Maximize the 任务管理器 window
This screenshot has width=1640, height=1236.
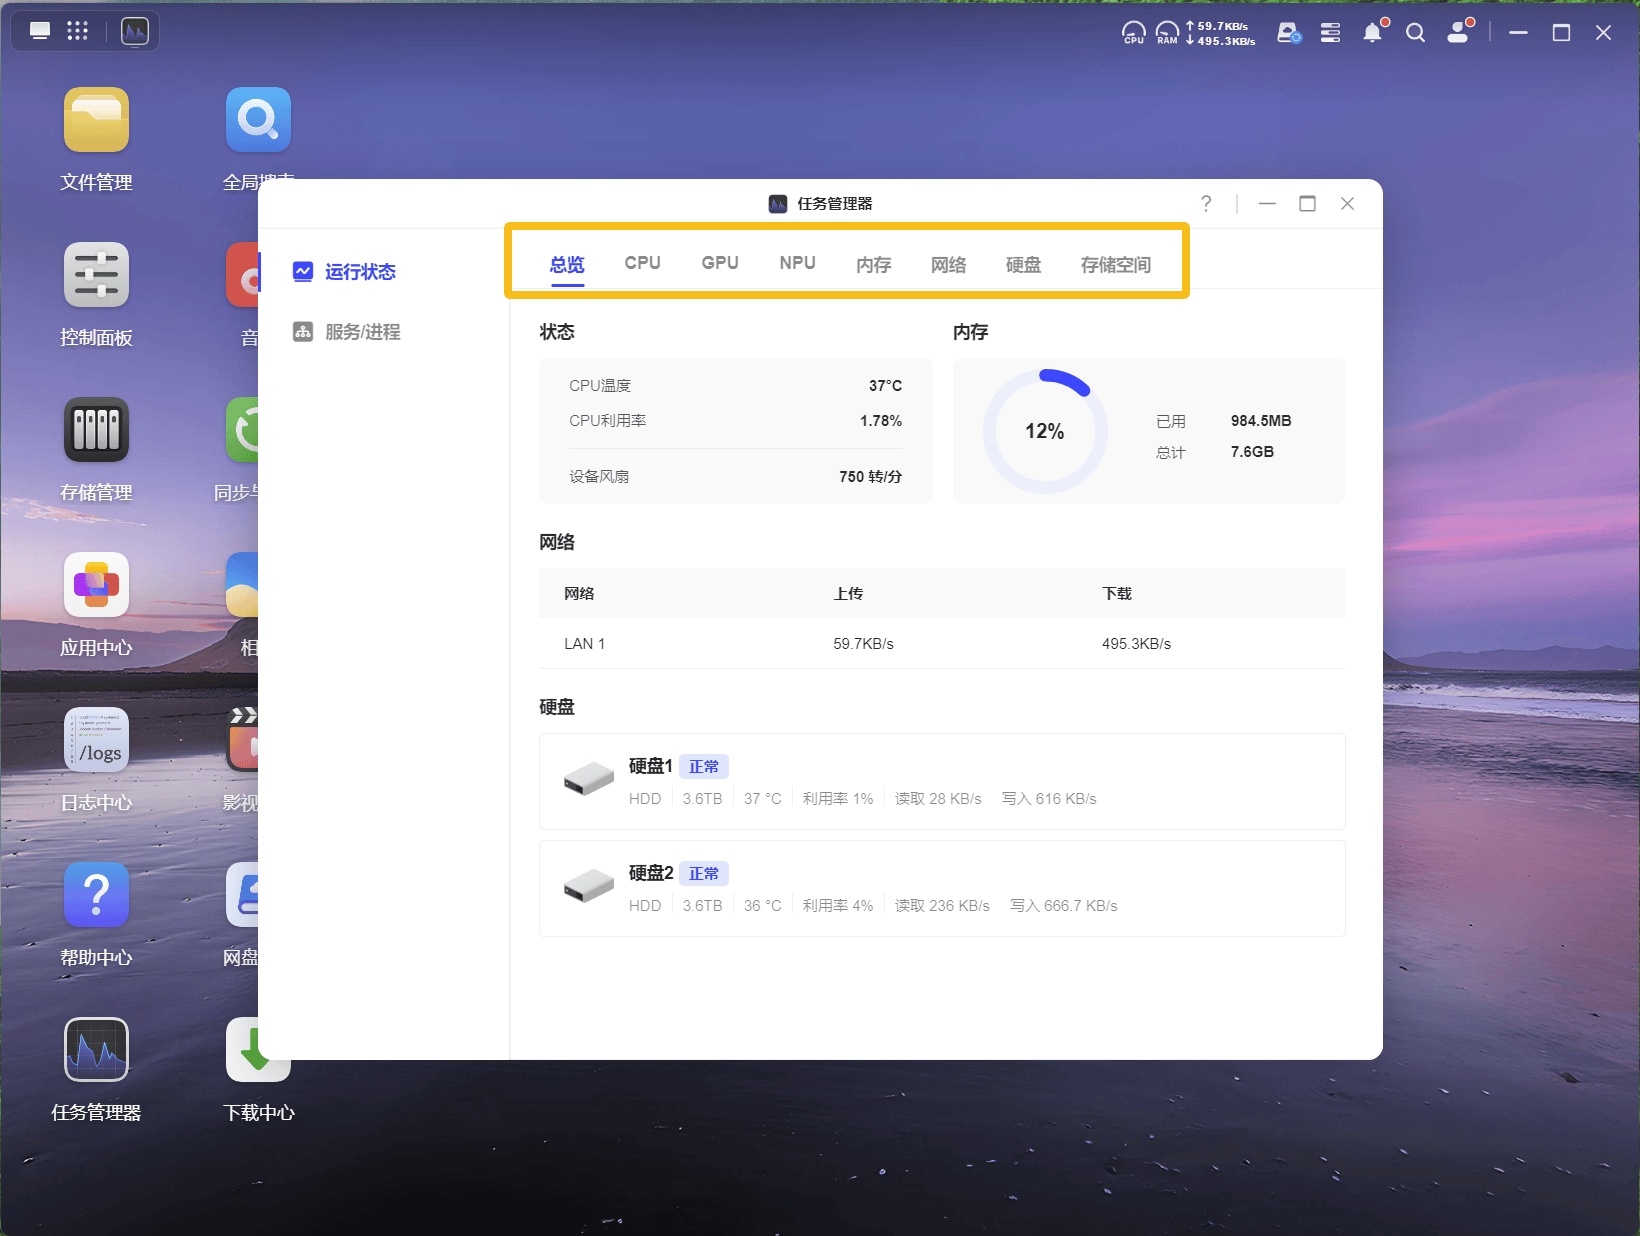click(1307, 204)
